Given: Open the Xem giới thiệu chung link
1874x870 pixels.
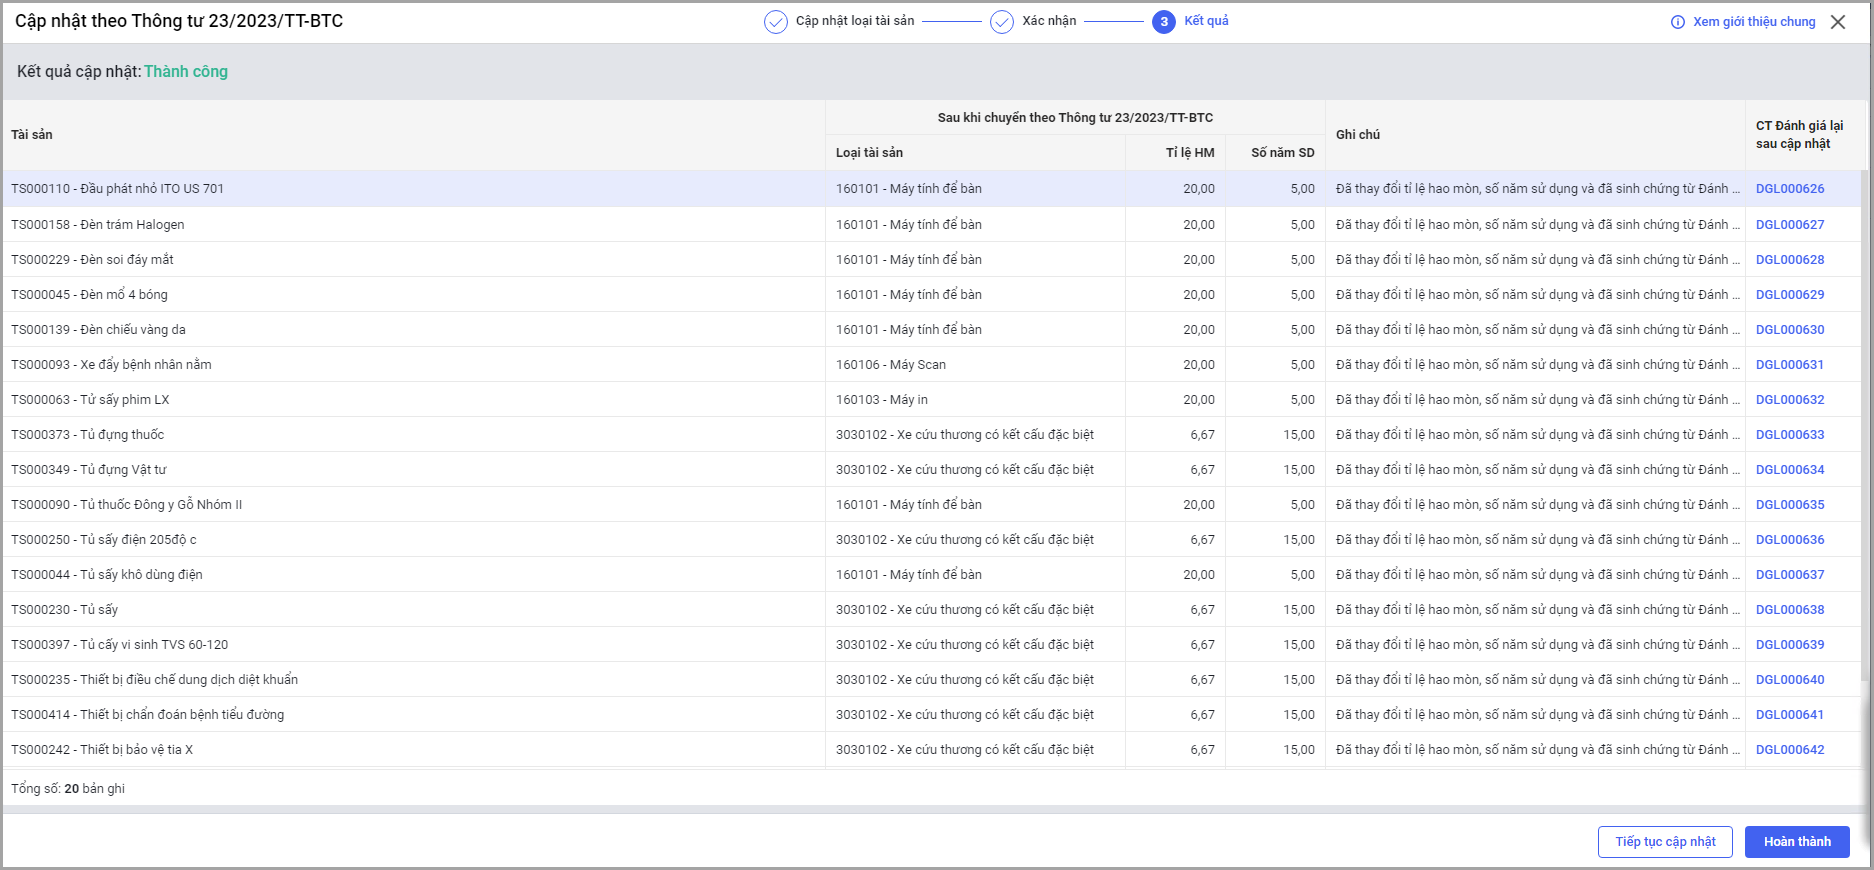Looking at the screenshot, I should point(1754,22).
